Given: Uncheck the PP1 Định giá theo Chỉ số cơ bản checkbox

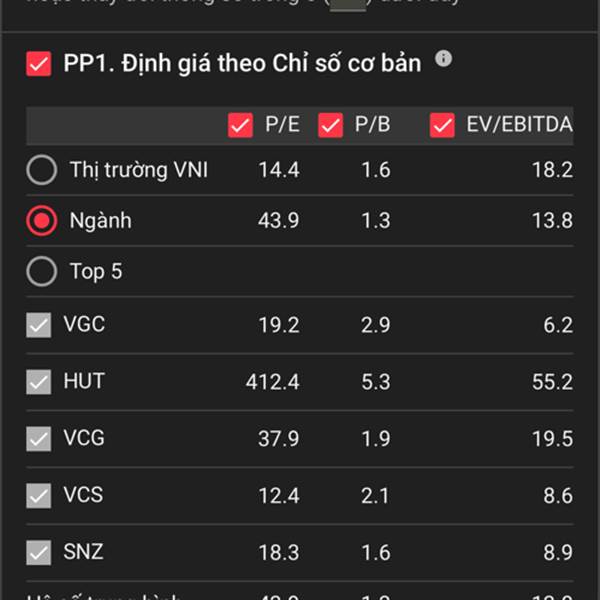Looking at the screenshot, I should point(39,64).
